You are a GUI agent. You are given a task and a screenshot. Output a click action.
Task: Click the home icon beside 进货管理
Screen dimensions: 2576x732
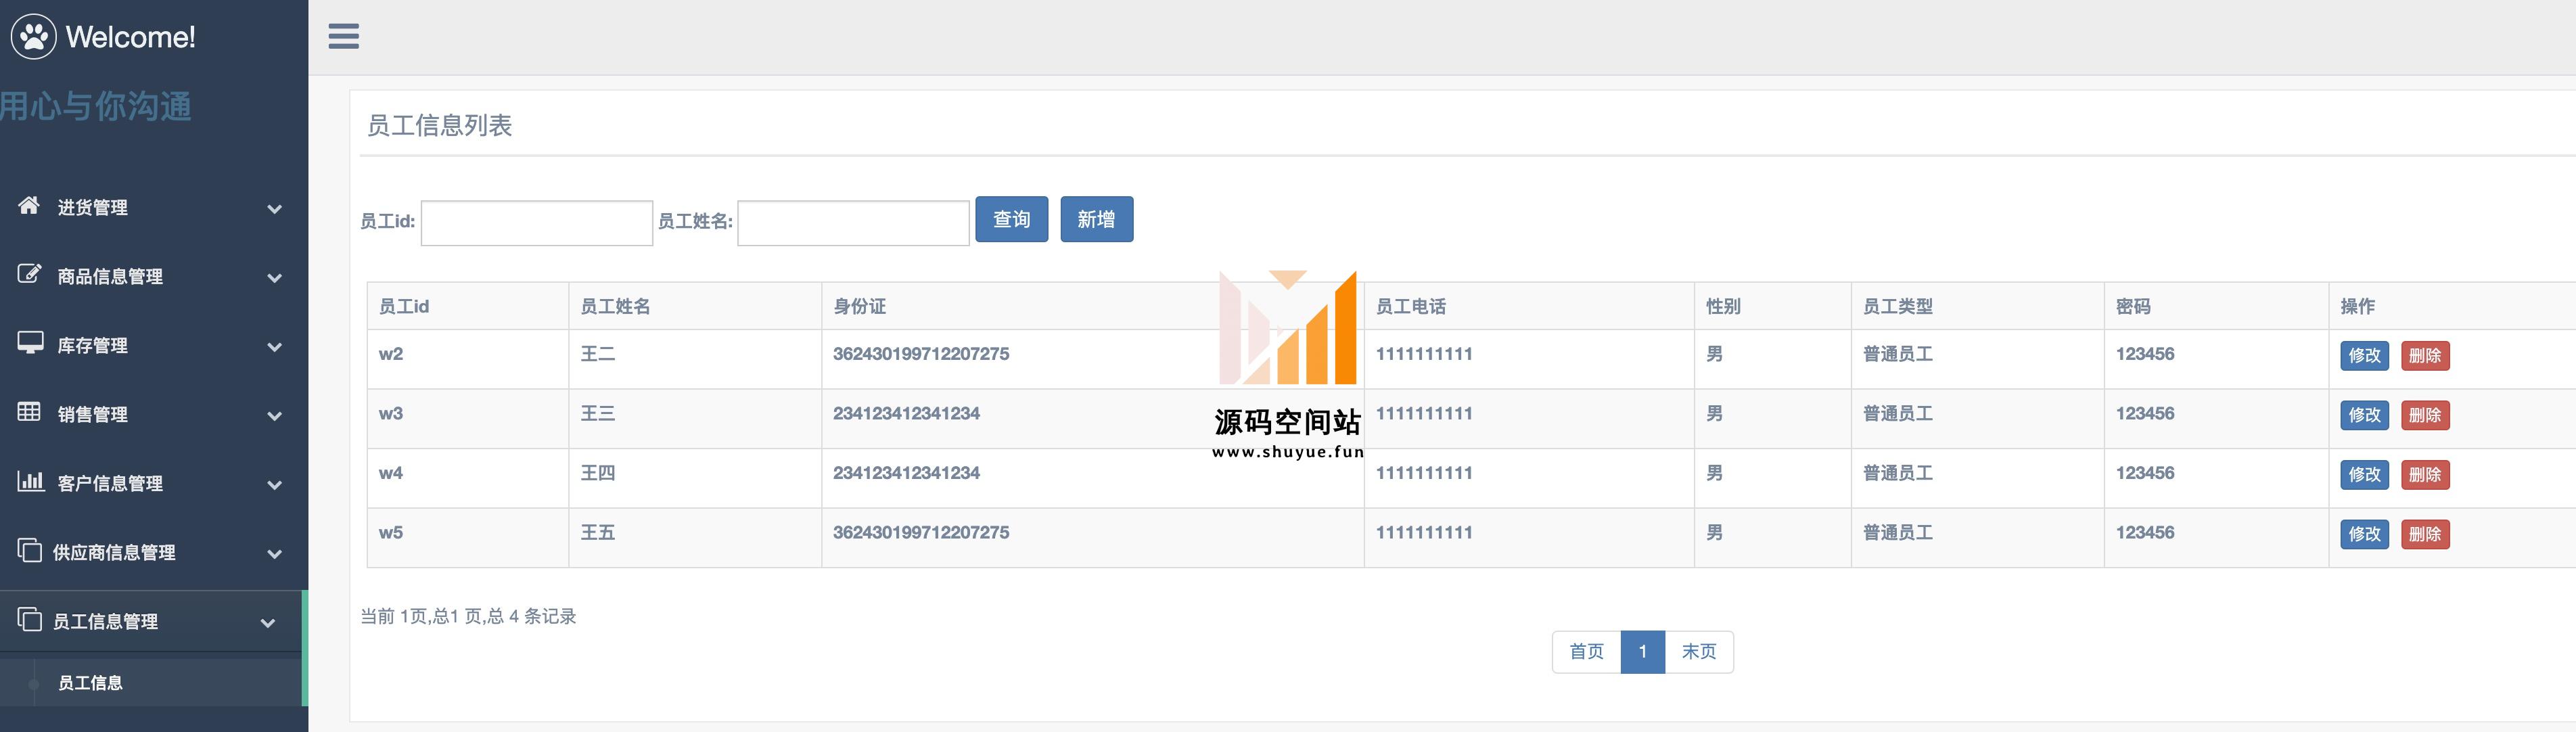coord(29,205)
